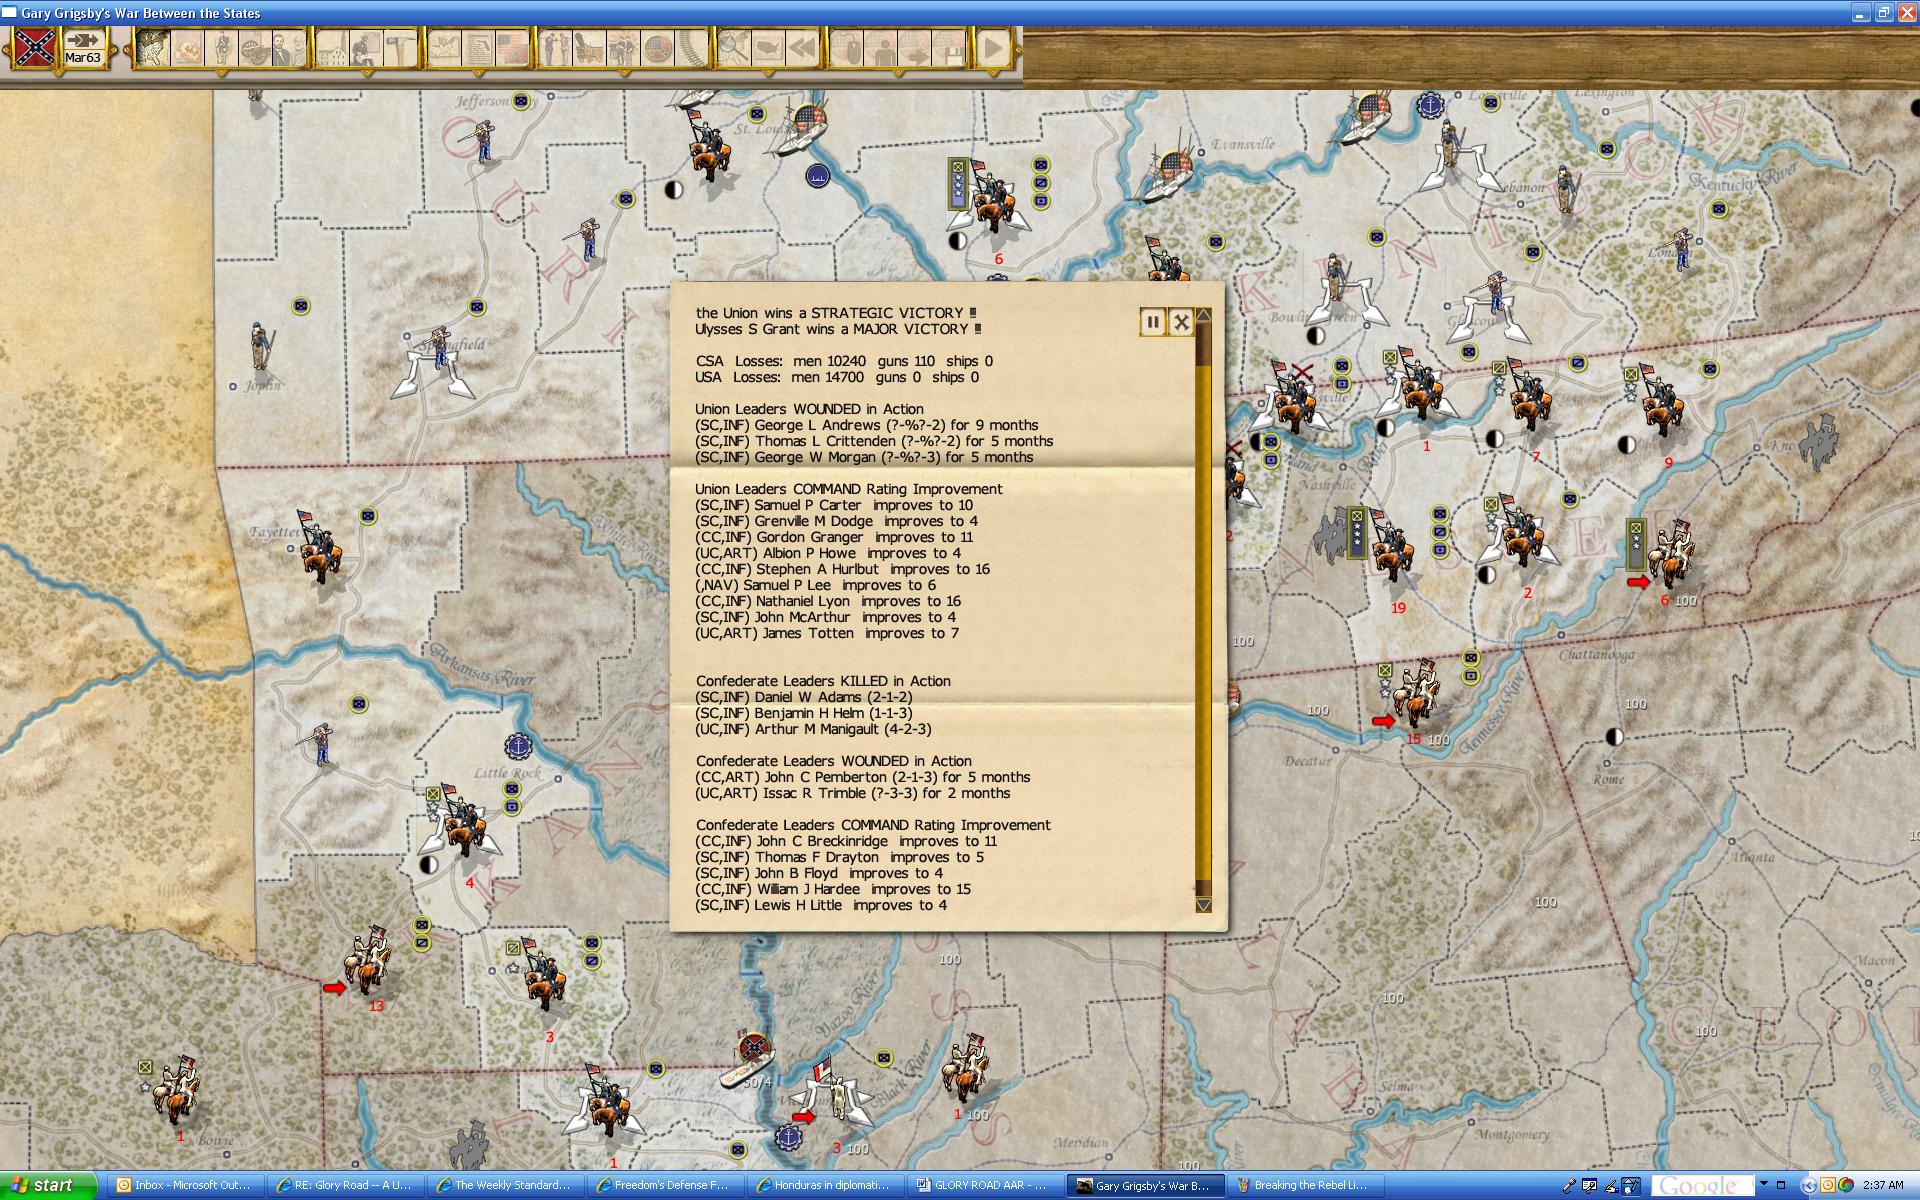Open the leader portraits toolbar icon
Viewport: 1920px width, 1200px height.
pyautogui.click(x=289, y=48)
